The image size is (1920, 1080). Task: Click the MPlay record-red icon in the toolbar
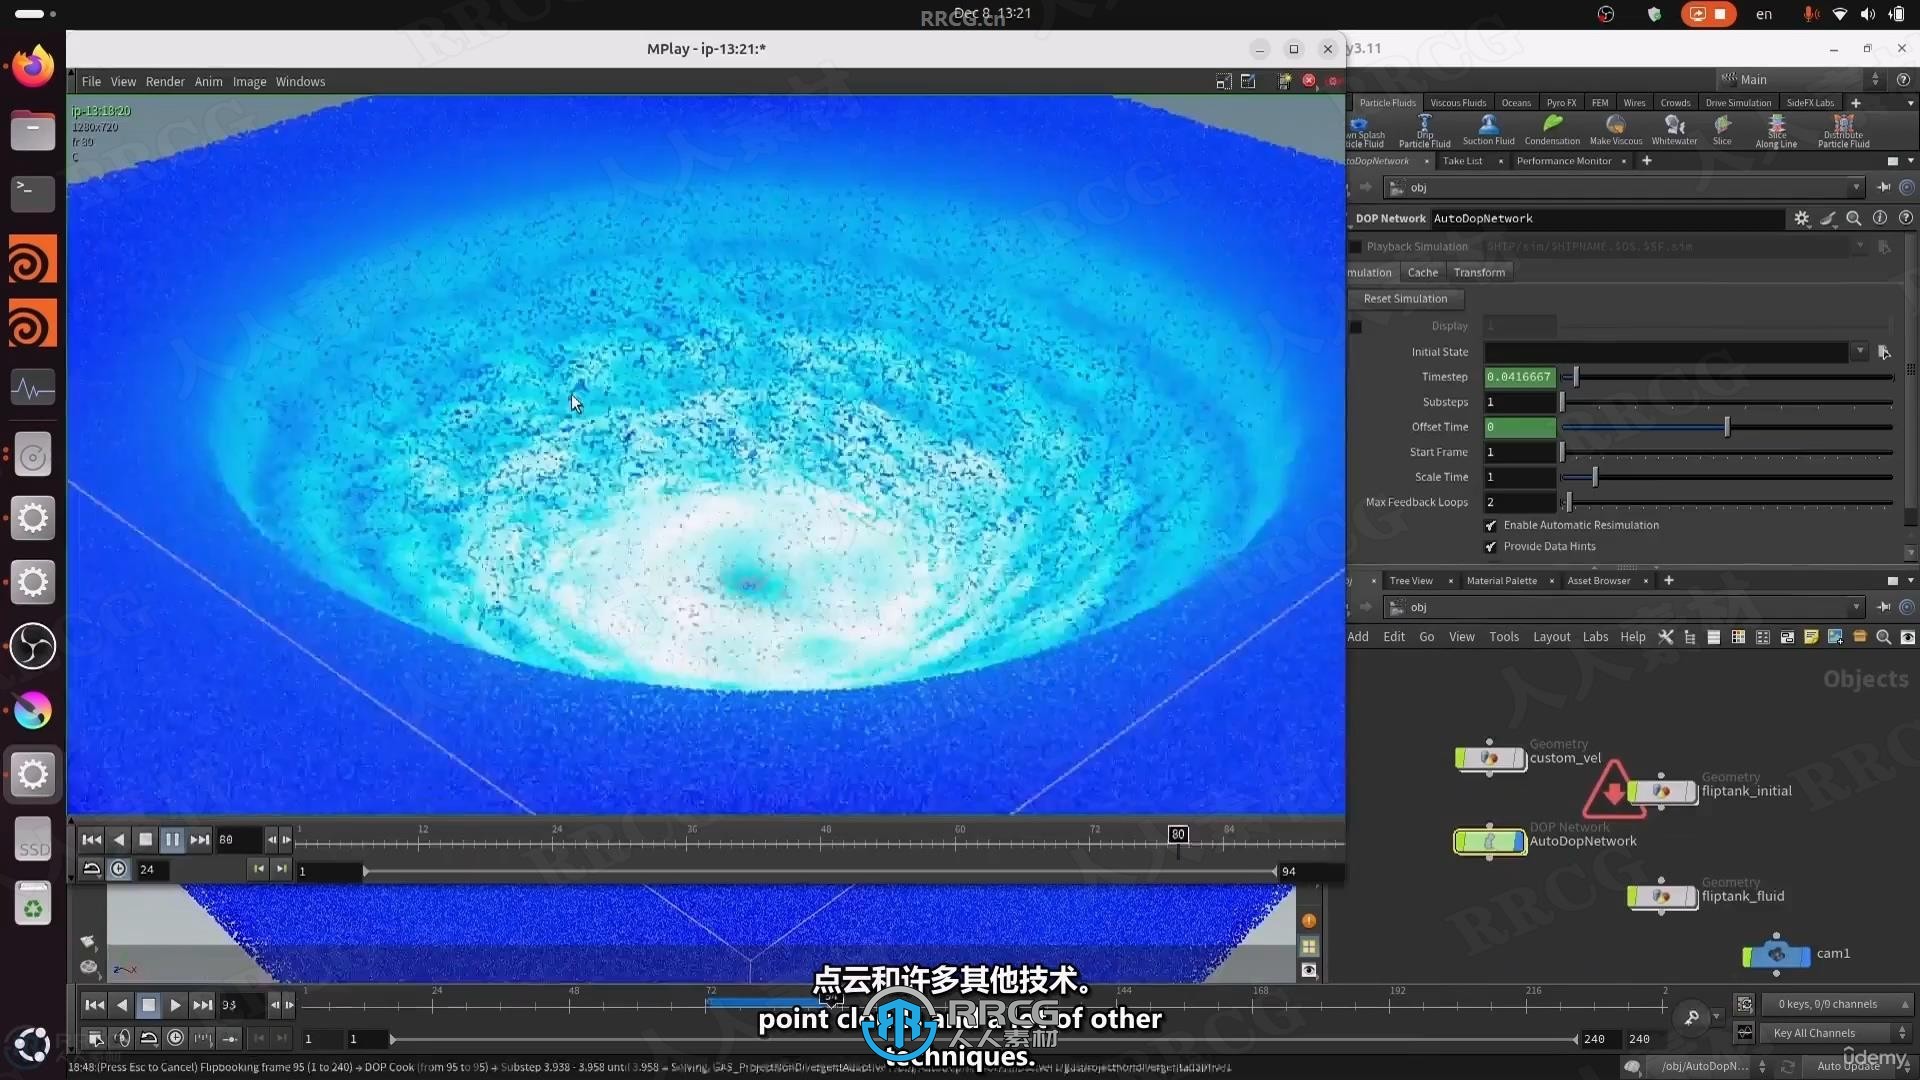[1308, 81]
